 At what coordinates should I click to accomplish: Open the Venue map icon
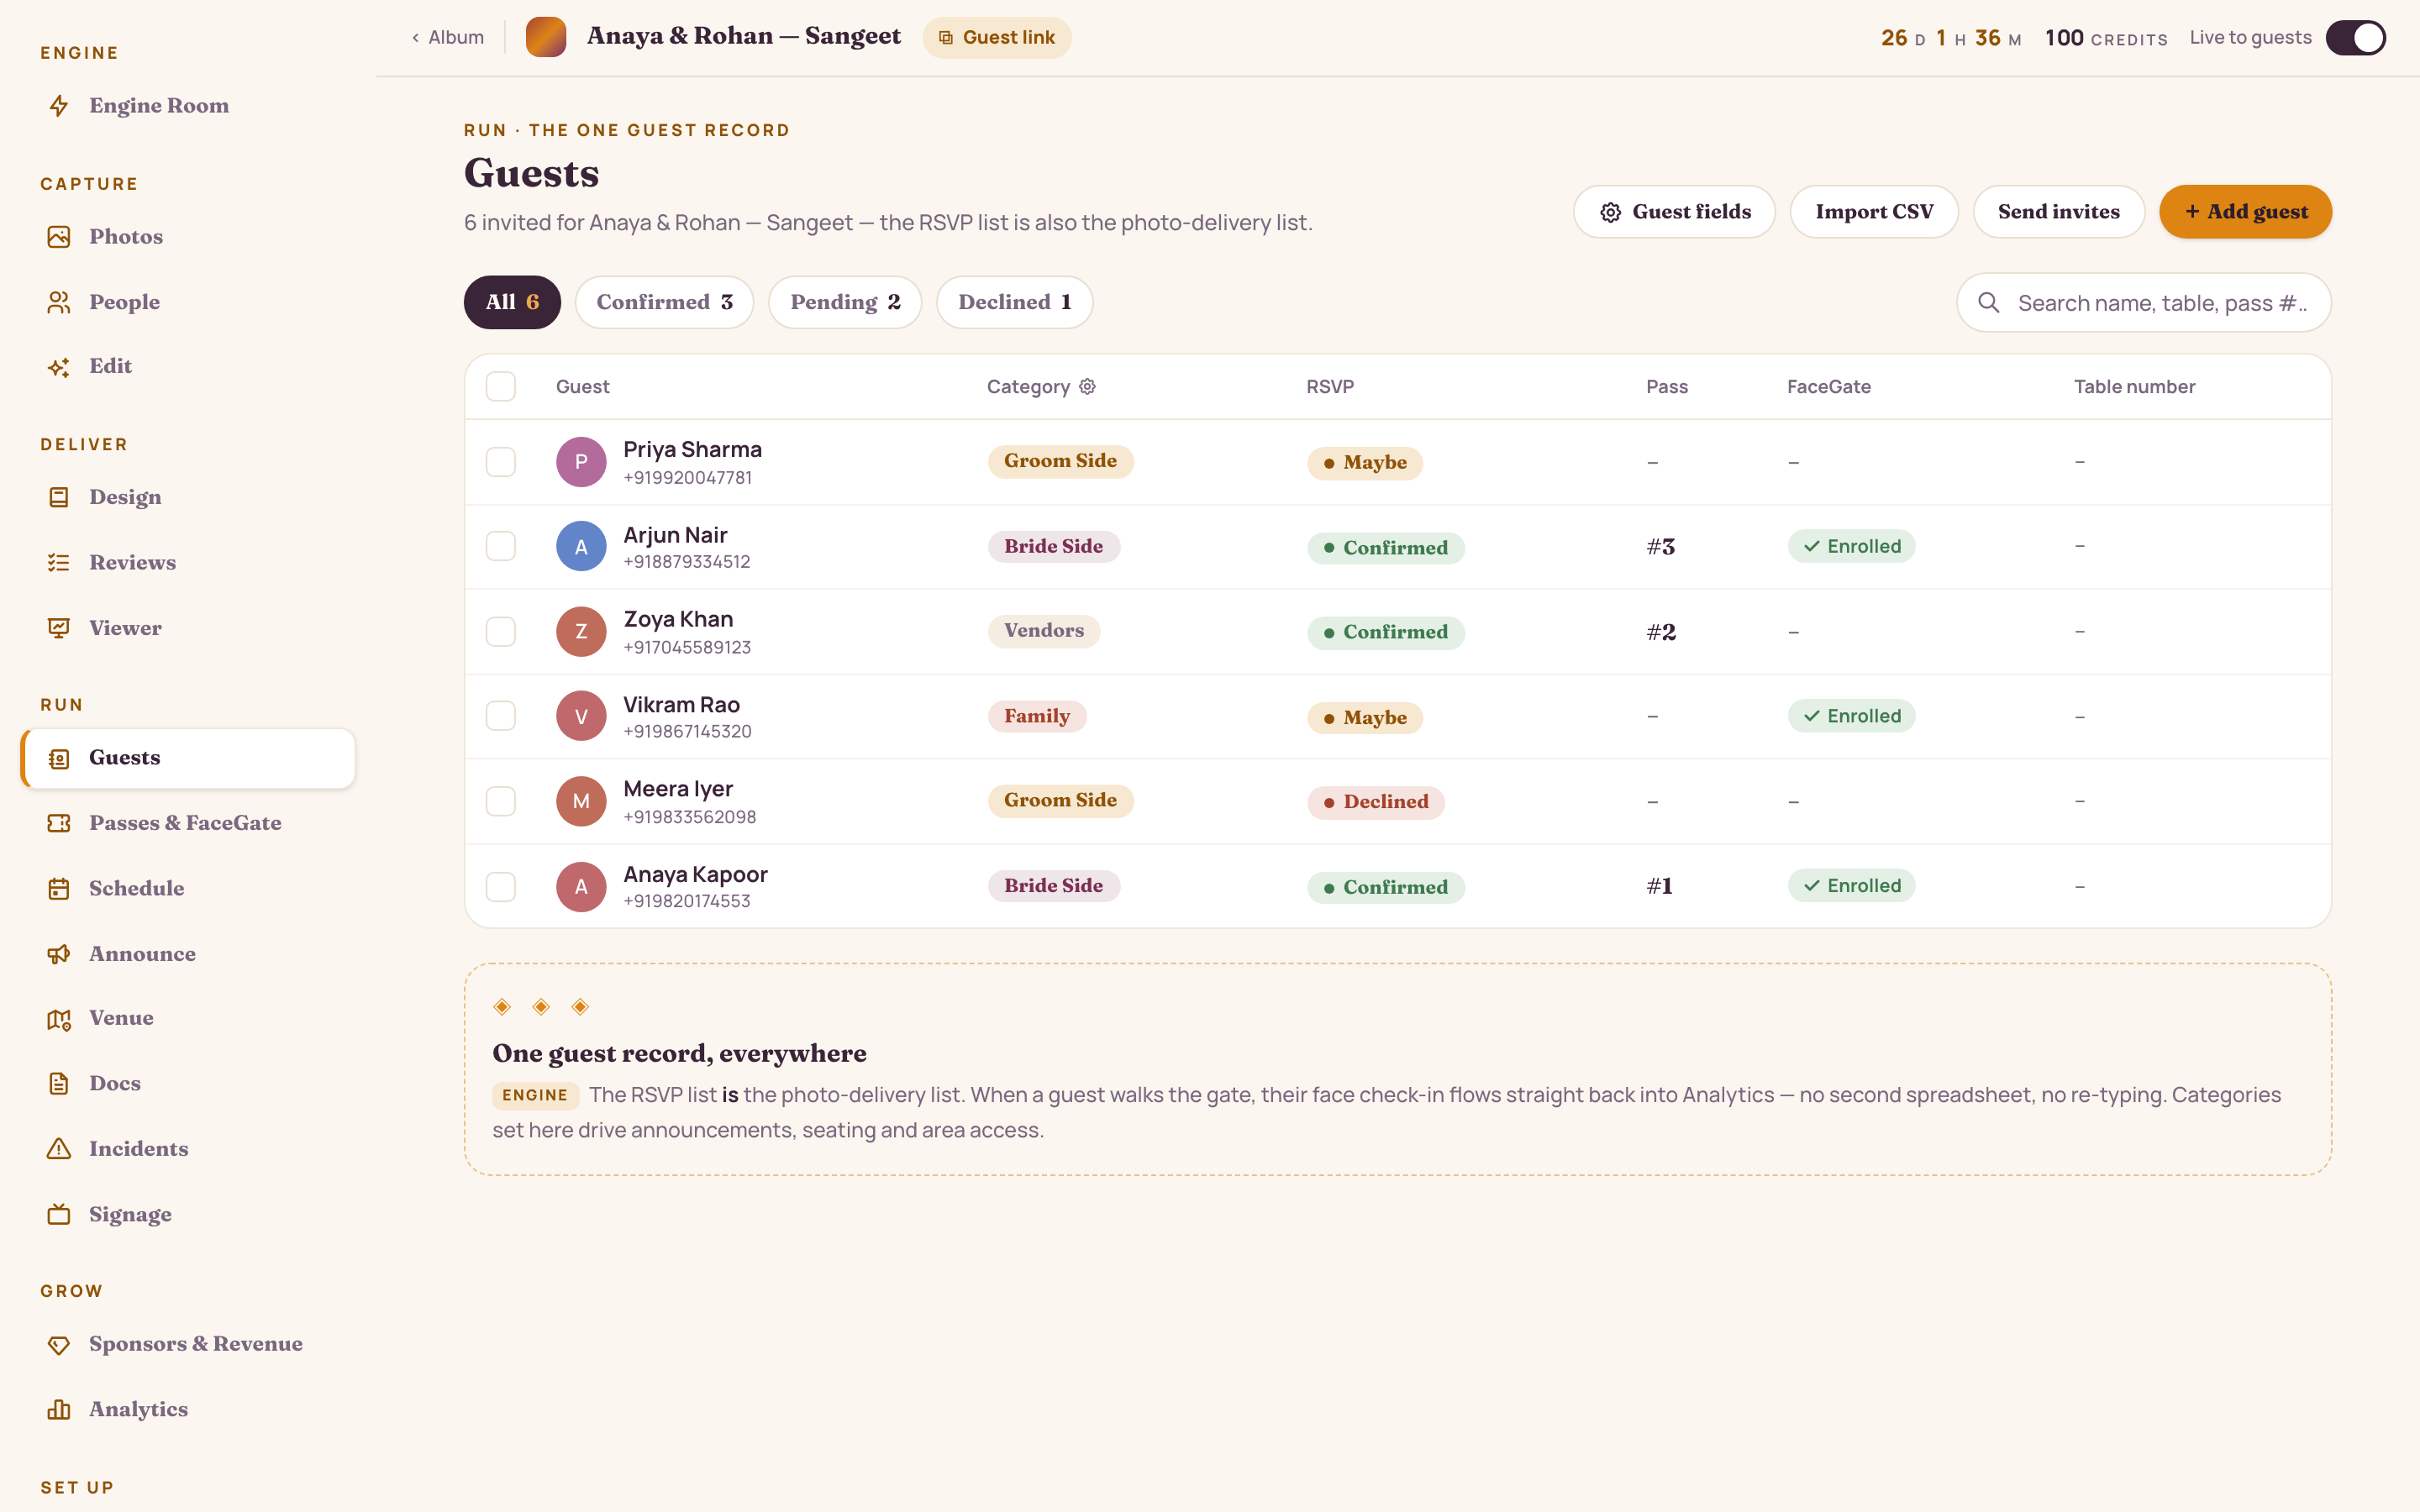click(59, 1019)
